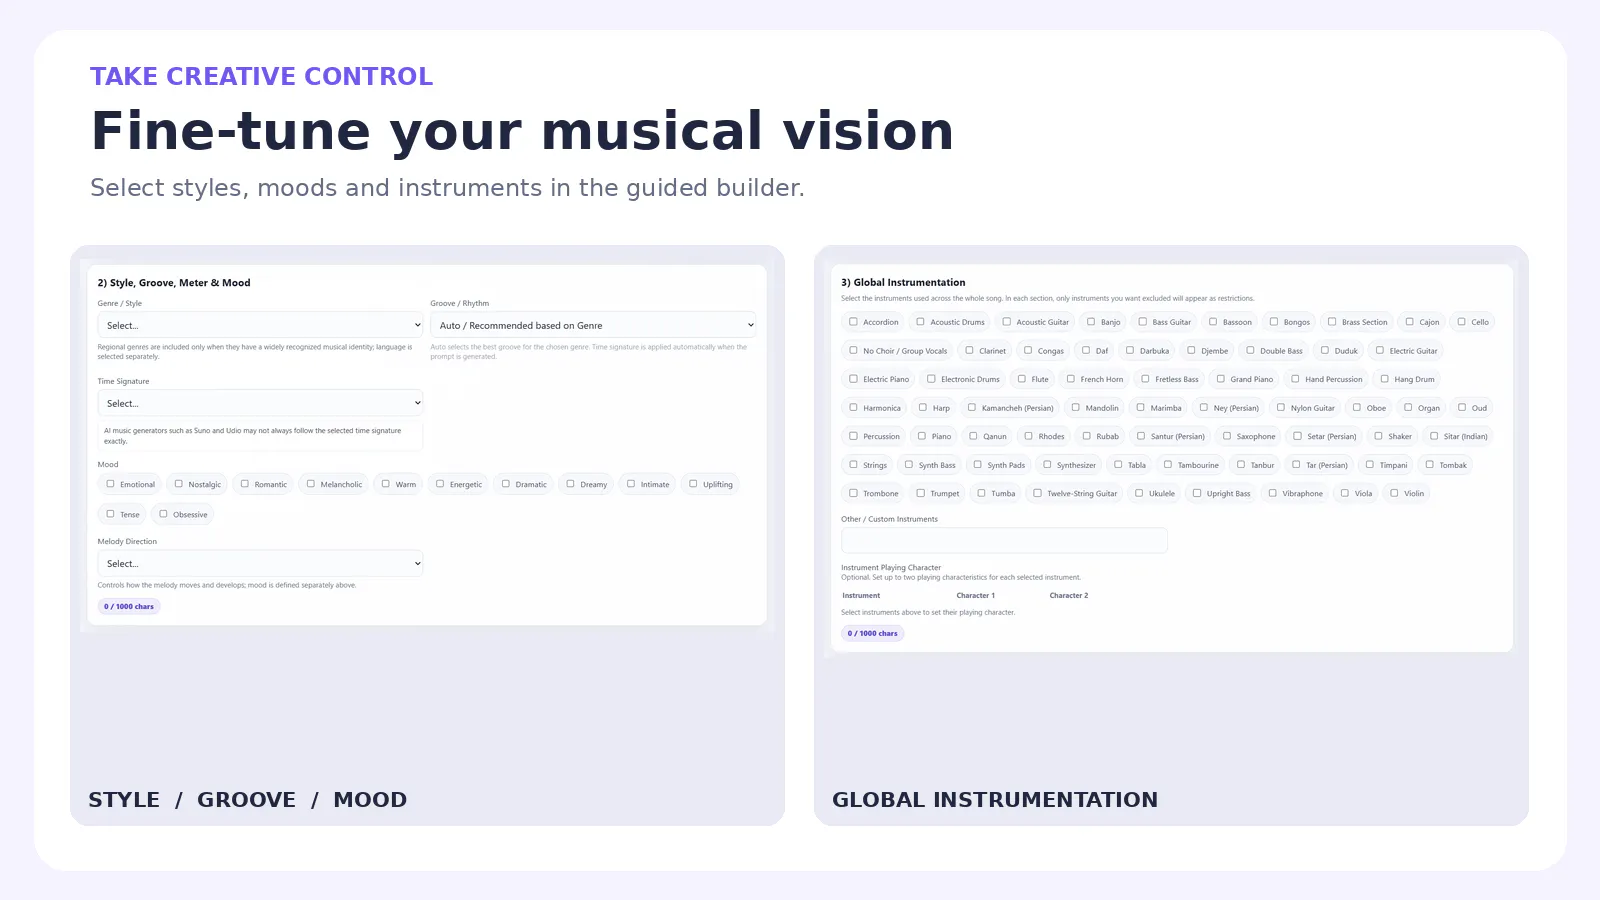Check the Double Bass checkbox
The height and width of the screenshot is (900, 1600).
tap(1251, 350)
